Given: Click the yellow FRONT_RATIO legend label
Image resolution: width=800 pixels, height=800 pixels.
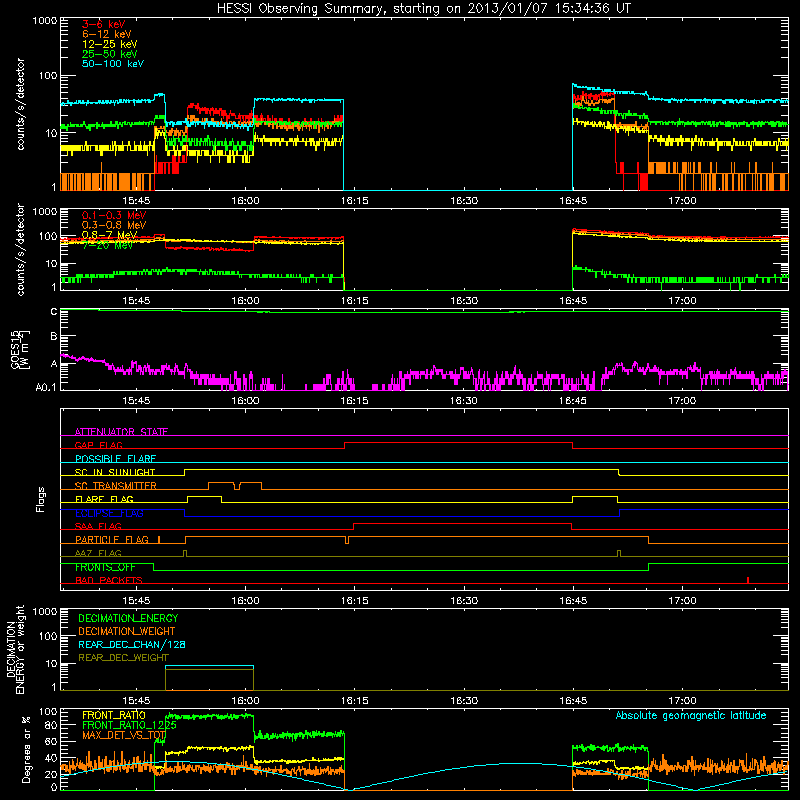Looking at the screenshot, I should point(114,715).
